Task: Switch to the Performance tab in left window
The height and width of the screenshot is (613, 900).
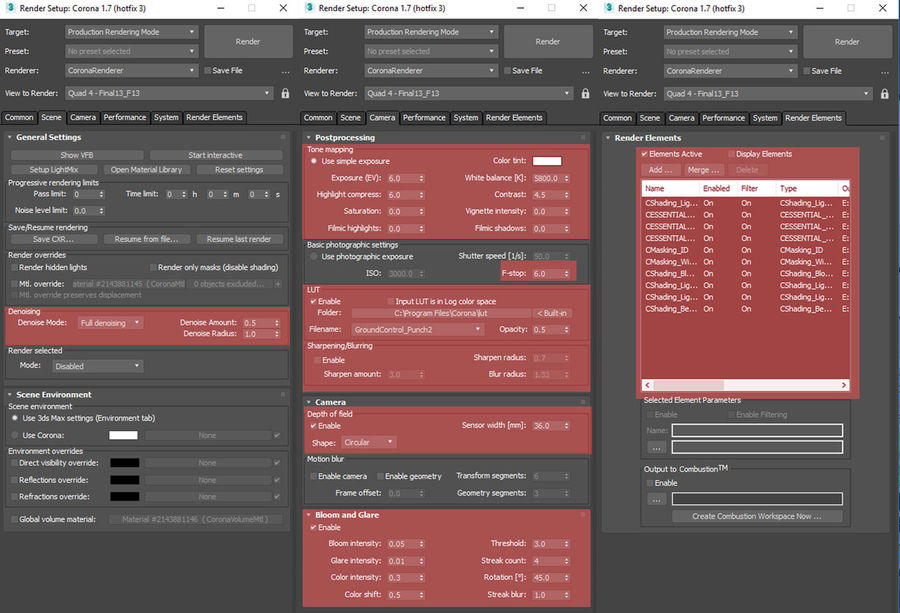Action: click(125, 117)
